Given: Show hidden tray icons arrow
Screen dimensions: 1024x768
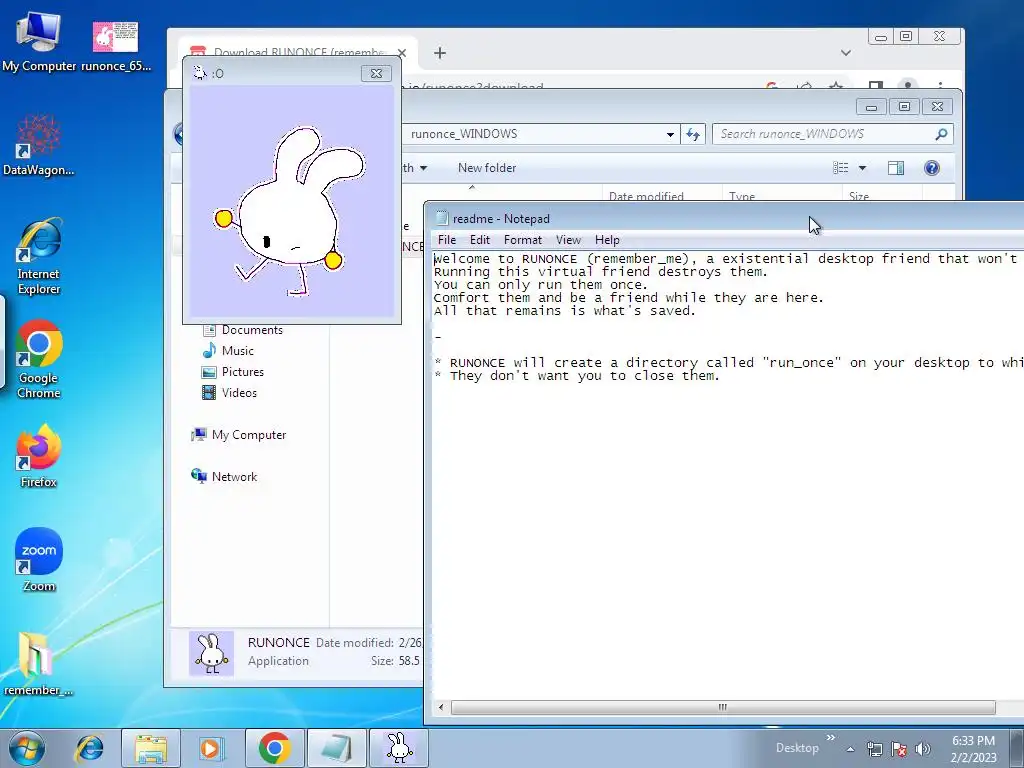Looking at the screenshot, I should pyautogui.click(x=850, y=749).
